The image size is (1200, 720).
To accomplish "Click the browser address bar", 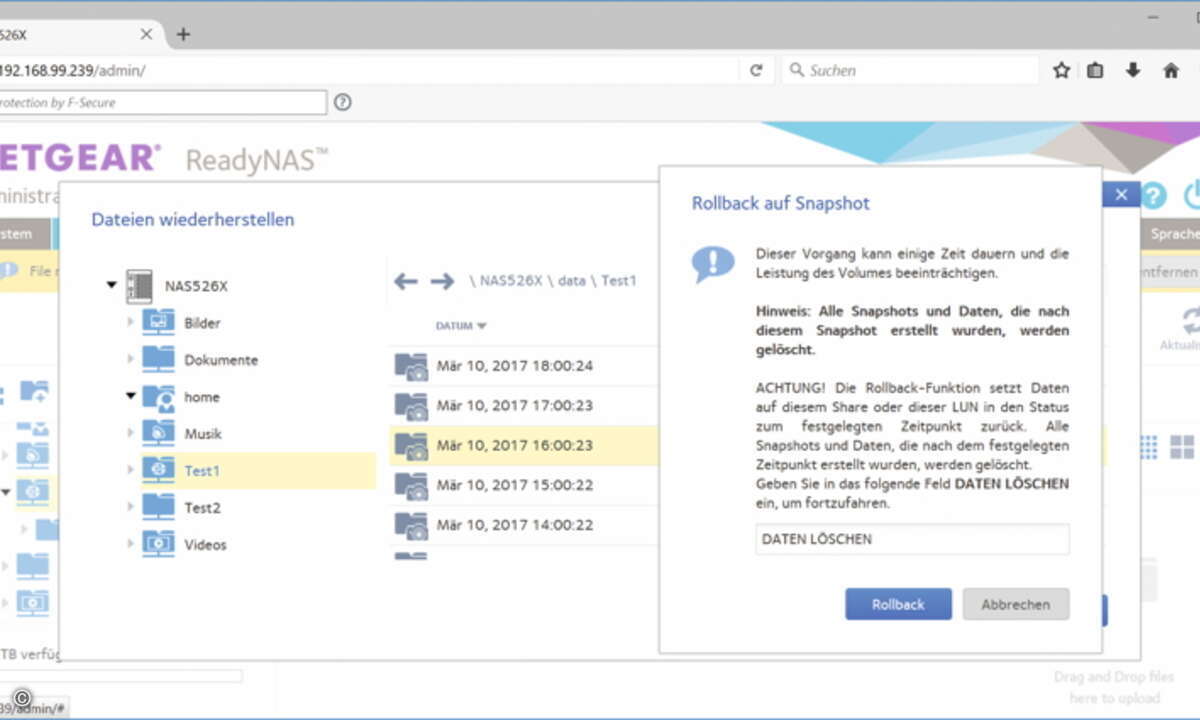I will point(368,71).
